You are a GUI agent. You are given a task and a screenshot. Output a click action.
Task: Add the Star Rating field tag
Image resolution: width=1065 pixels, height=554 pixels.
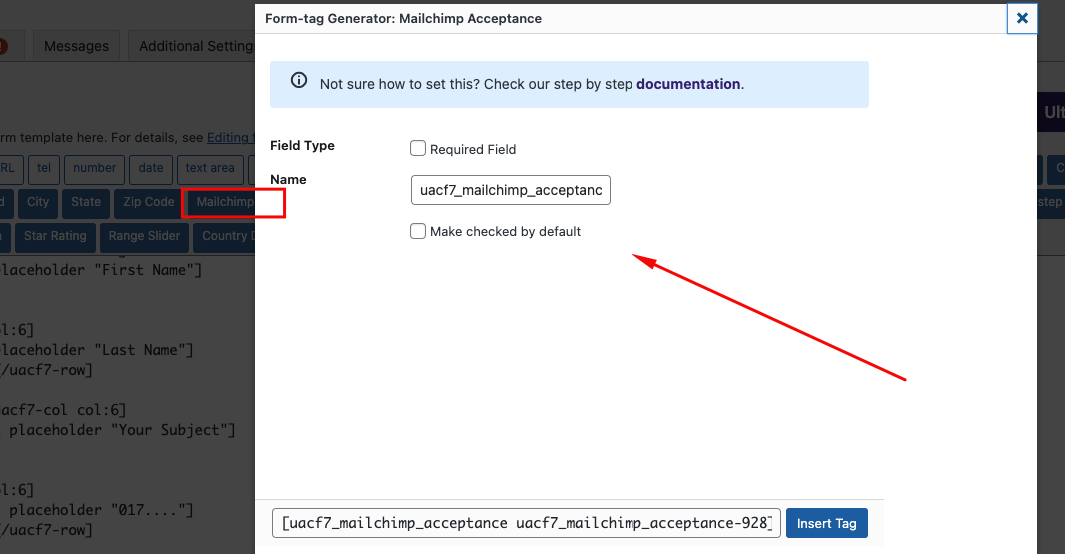(x=56, y=236)
